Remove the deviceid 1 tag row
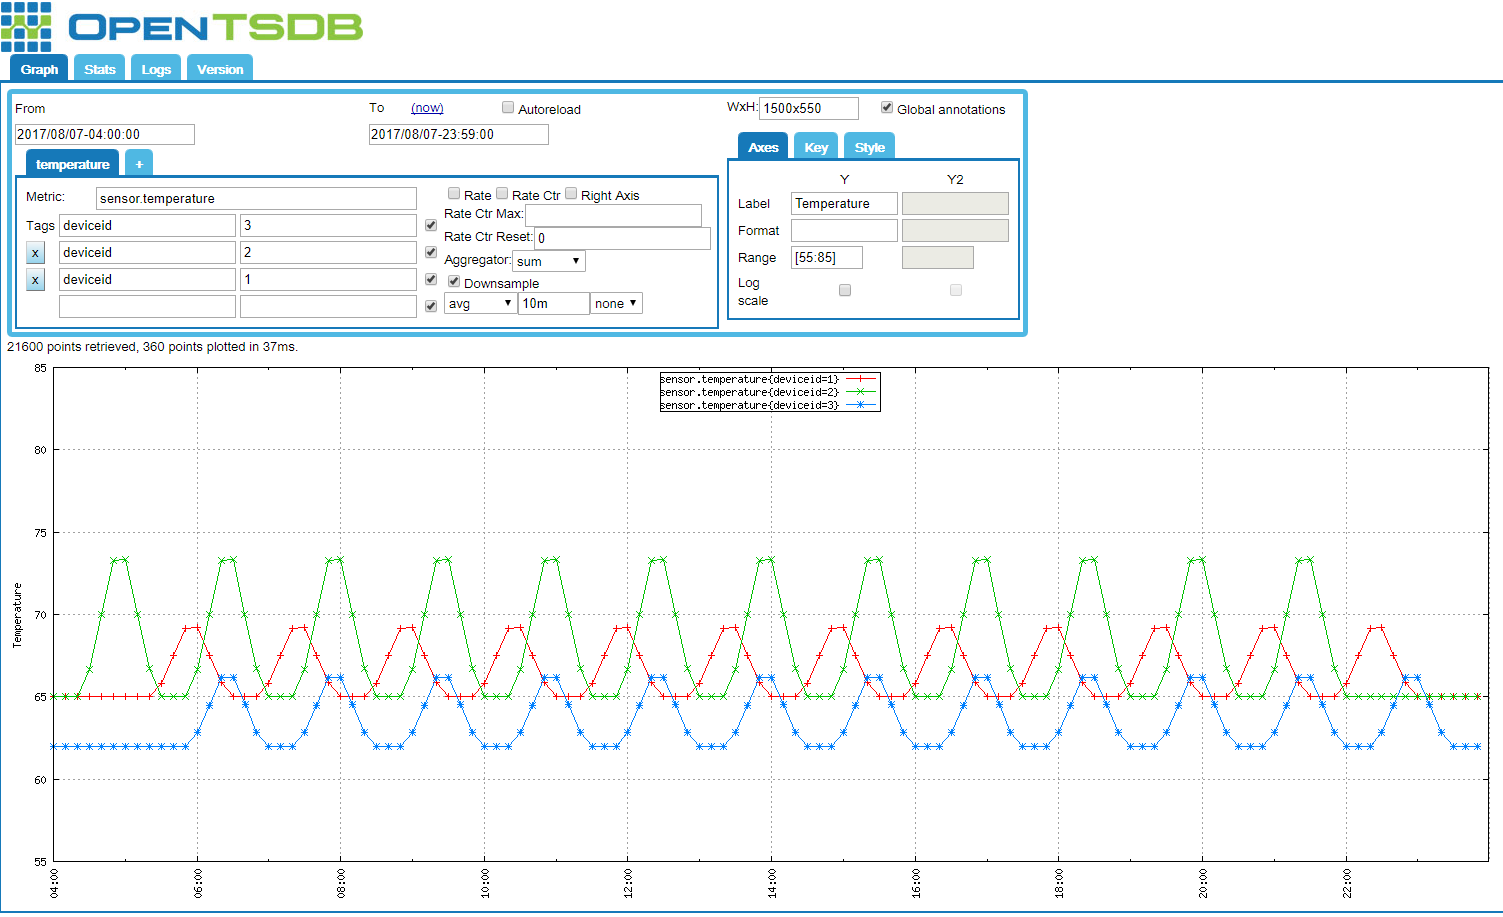This screenshot has width=1503, height=917. 35,280
